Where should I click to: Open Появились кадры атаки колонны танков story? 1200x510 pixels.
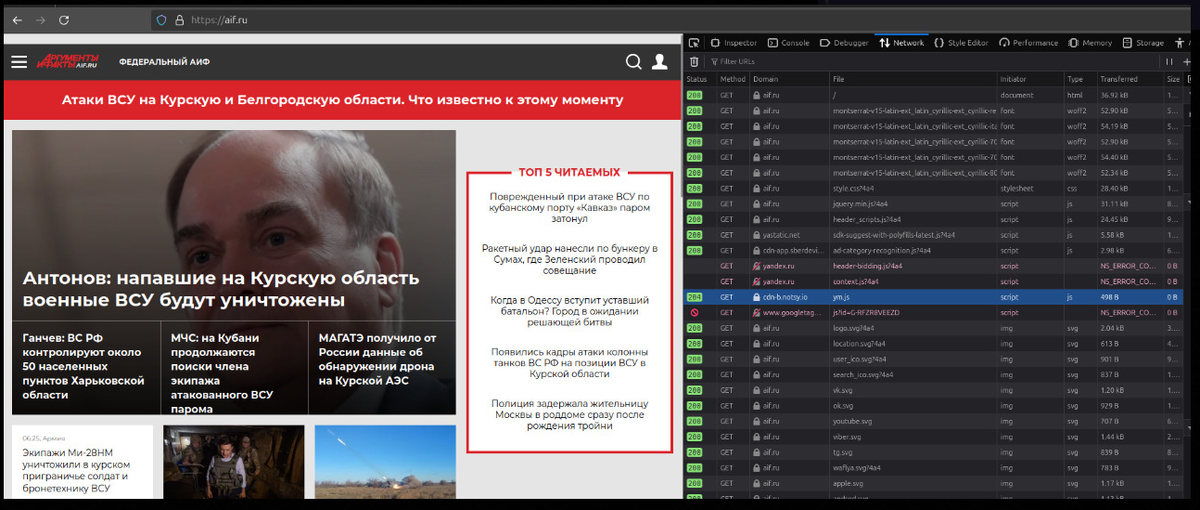pyautogui.click(x=570, y=362)
